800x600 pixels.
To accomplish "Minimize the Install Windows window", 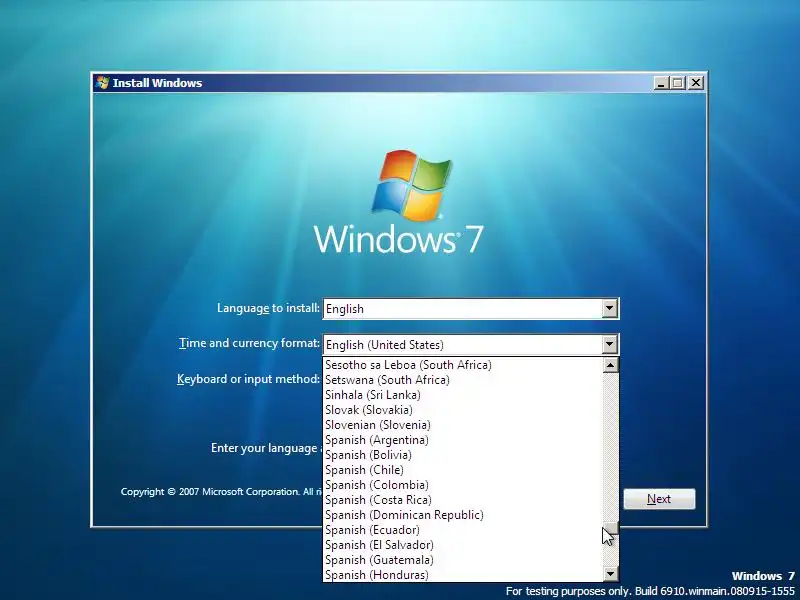I will [661, 83].
